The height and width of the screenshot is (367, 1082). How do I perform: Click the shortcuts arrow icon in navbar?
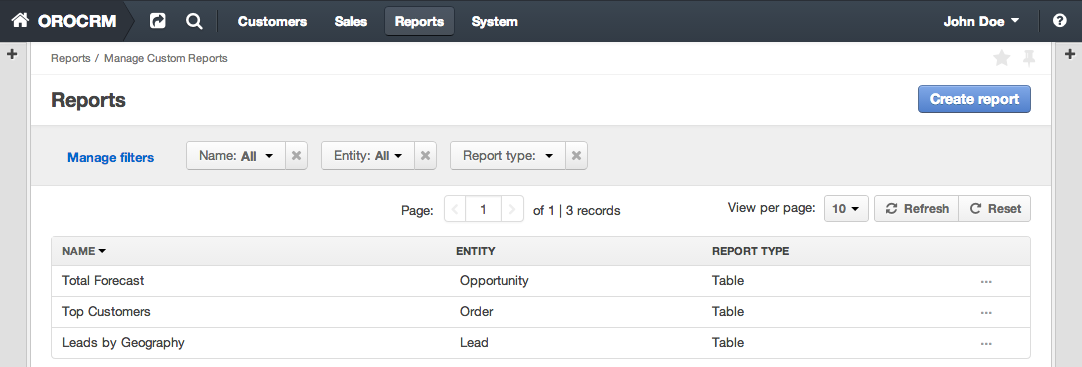[x=158, y=21]
